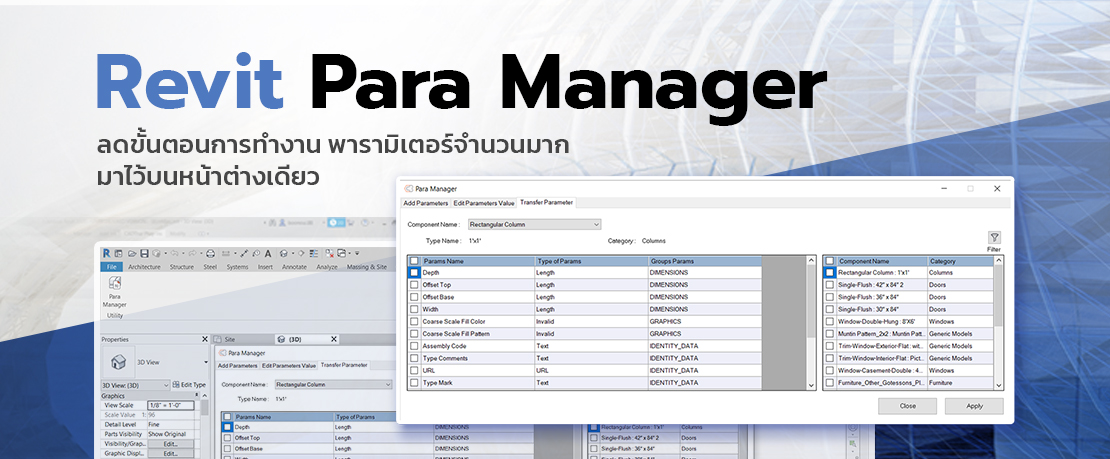The width and height of the screenshot is (1110, 459).
Task: Open the Structure ribbon tab
Action: 182,267
